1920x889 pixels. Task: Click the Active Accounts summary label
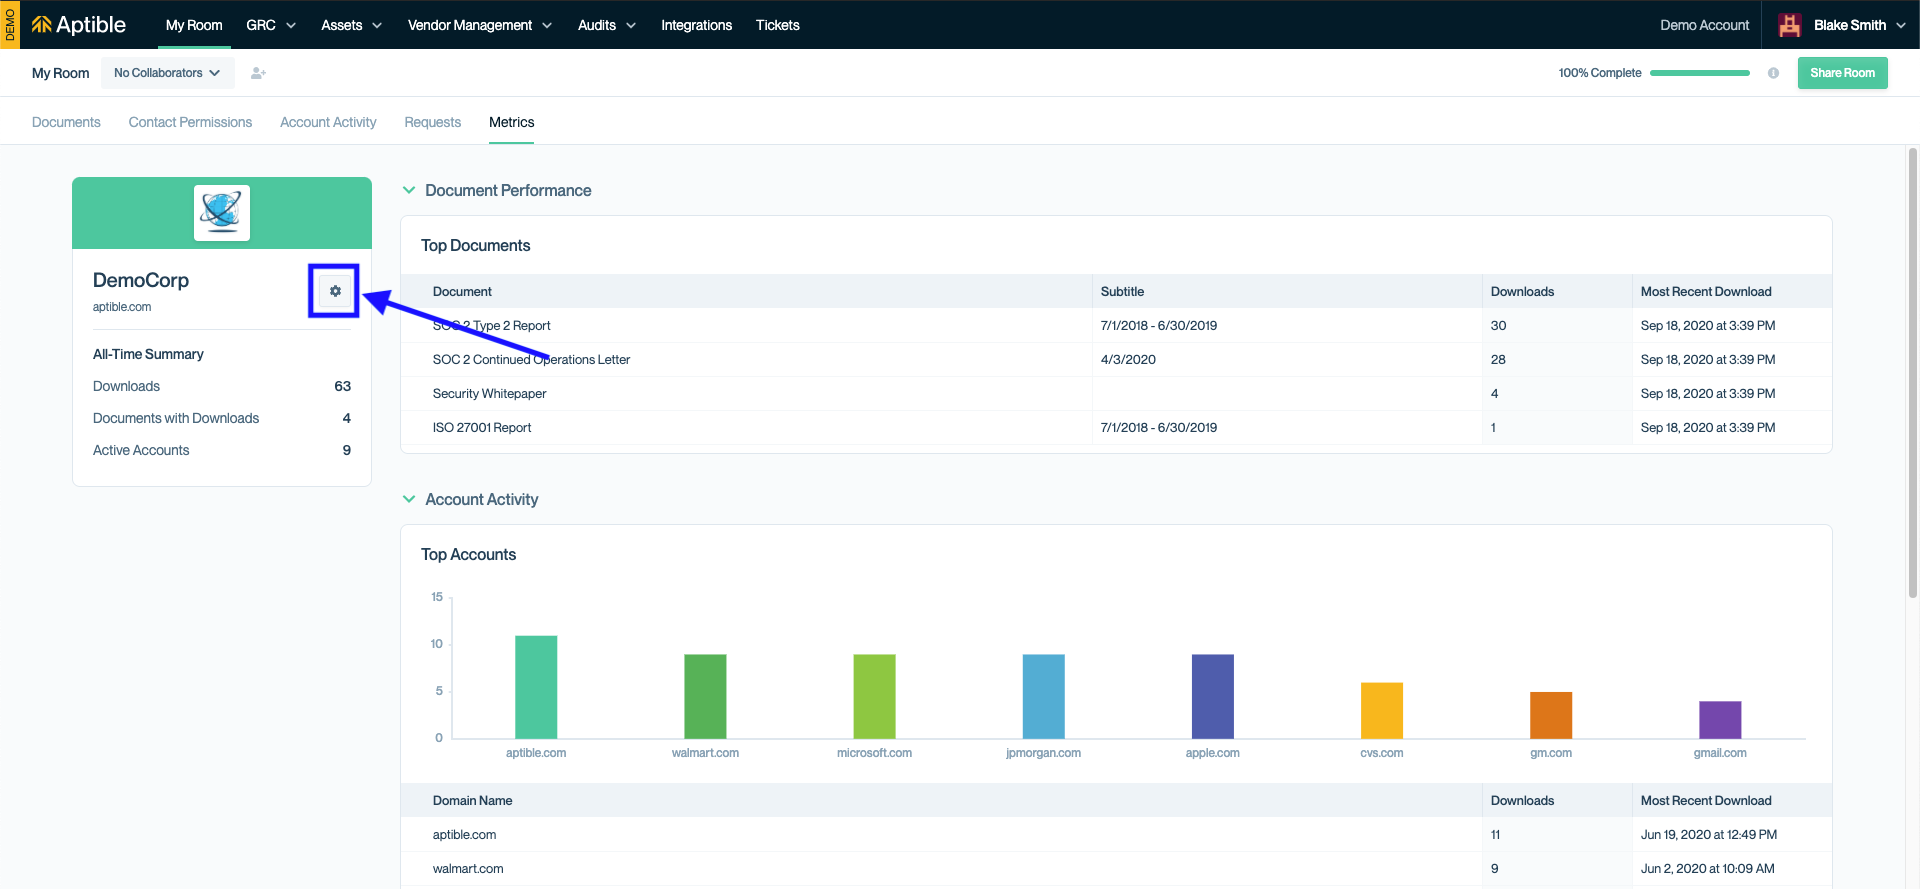141,450
